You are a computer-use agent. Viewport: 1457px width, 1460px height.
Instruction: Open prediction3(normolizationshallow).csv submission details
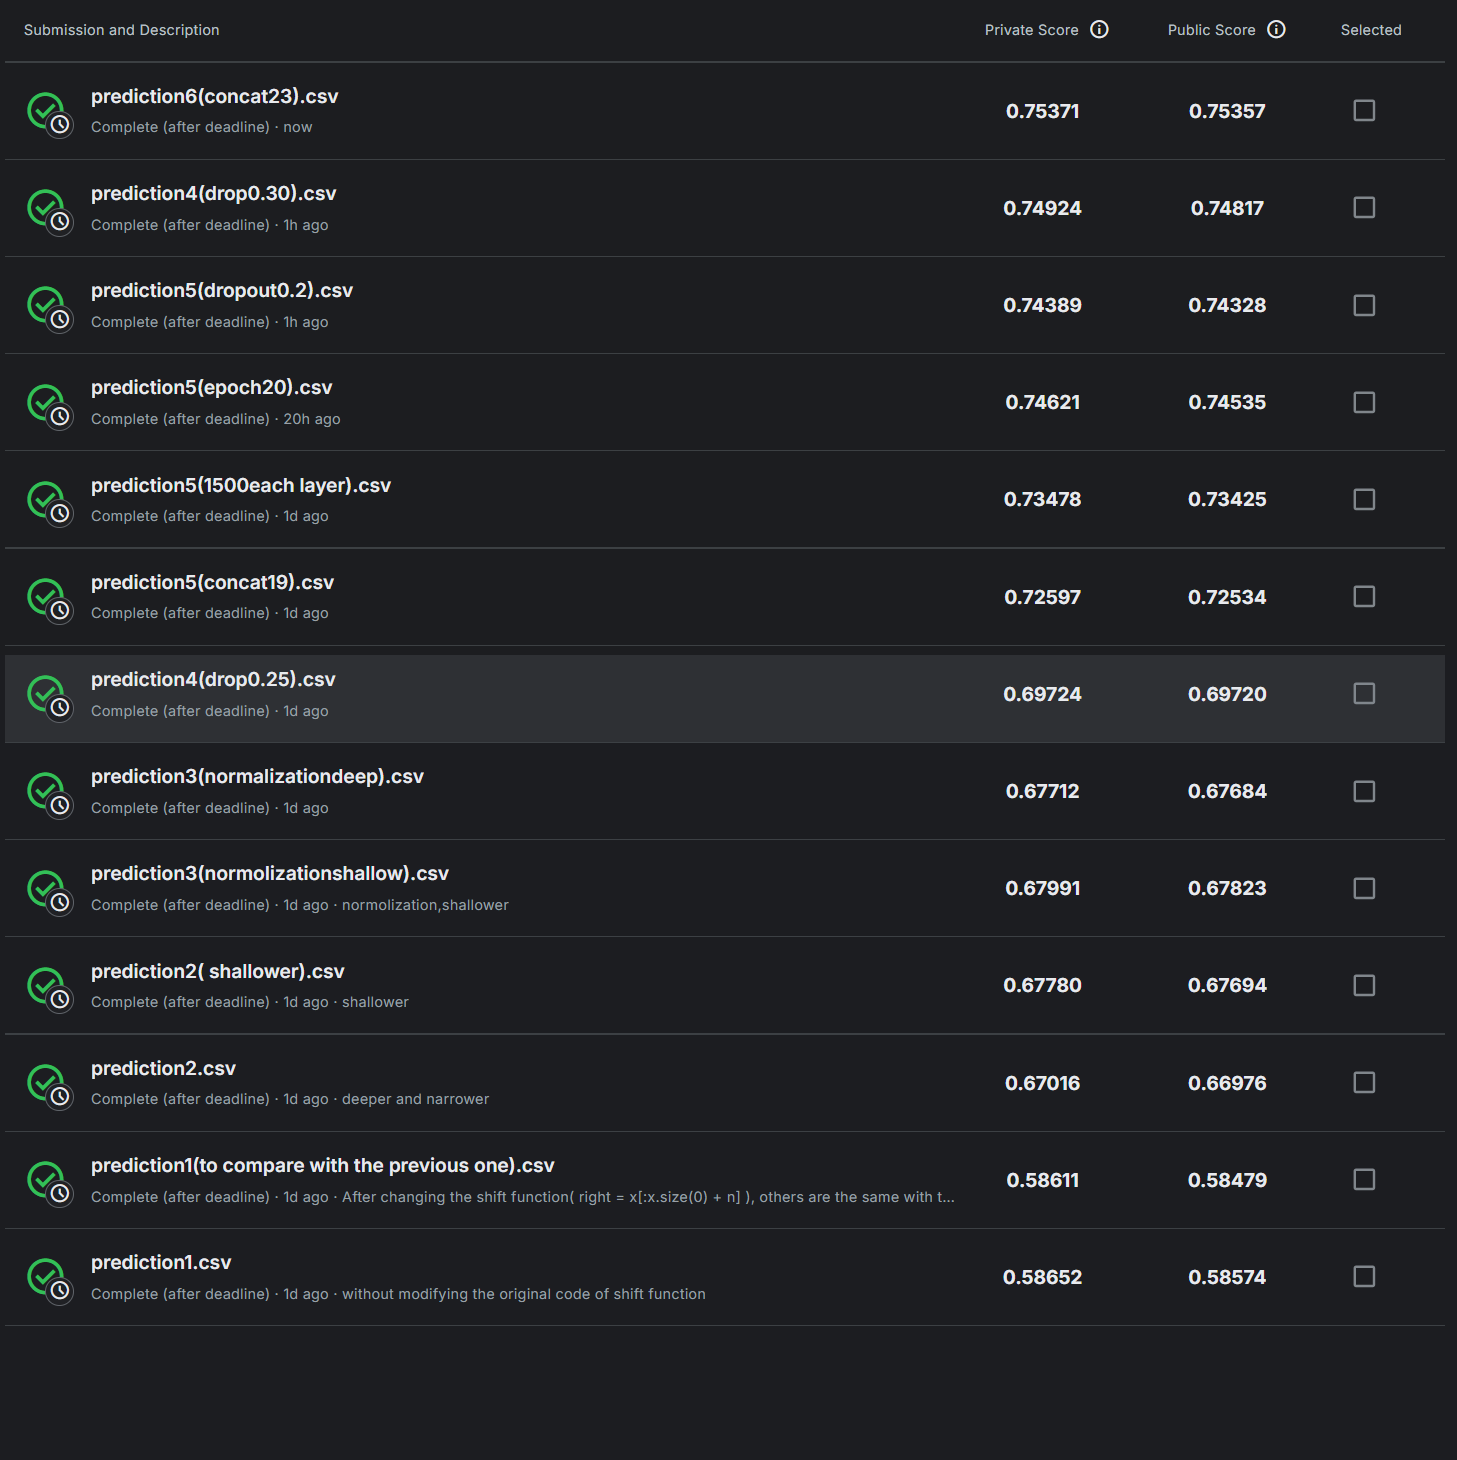[270, 873]
